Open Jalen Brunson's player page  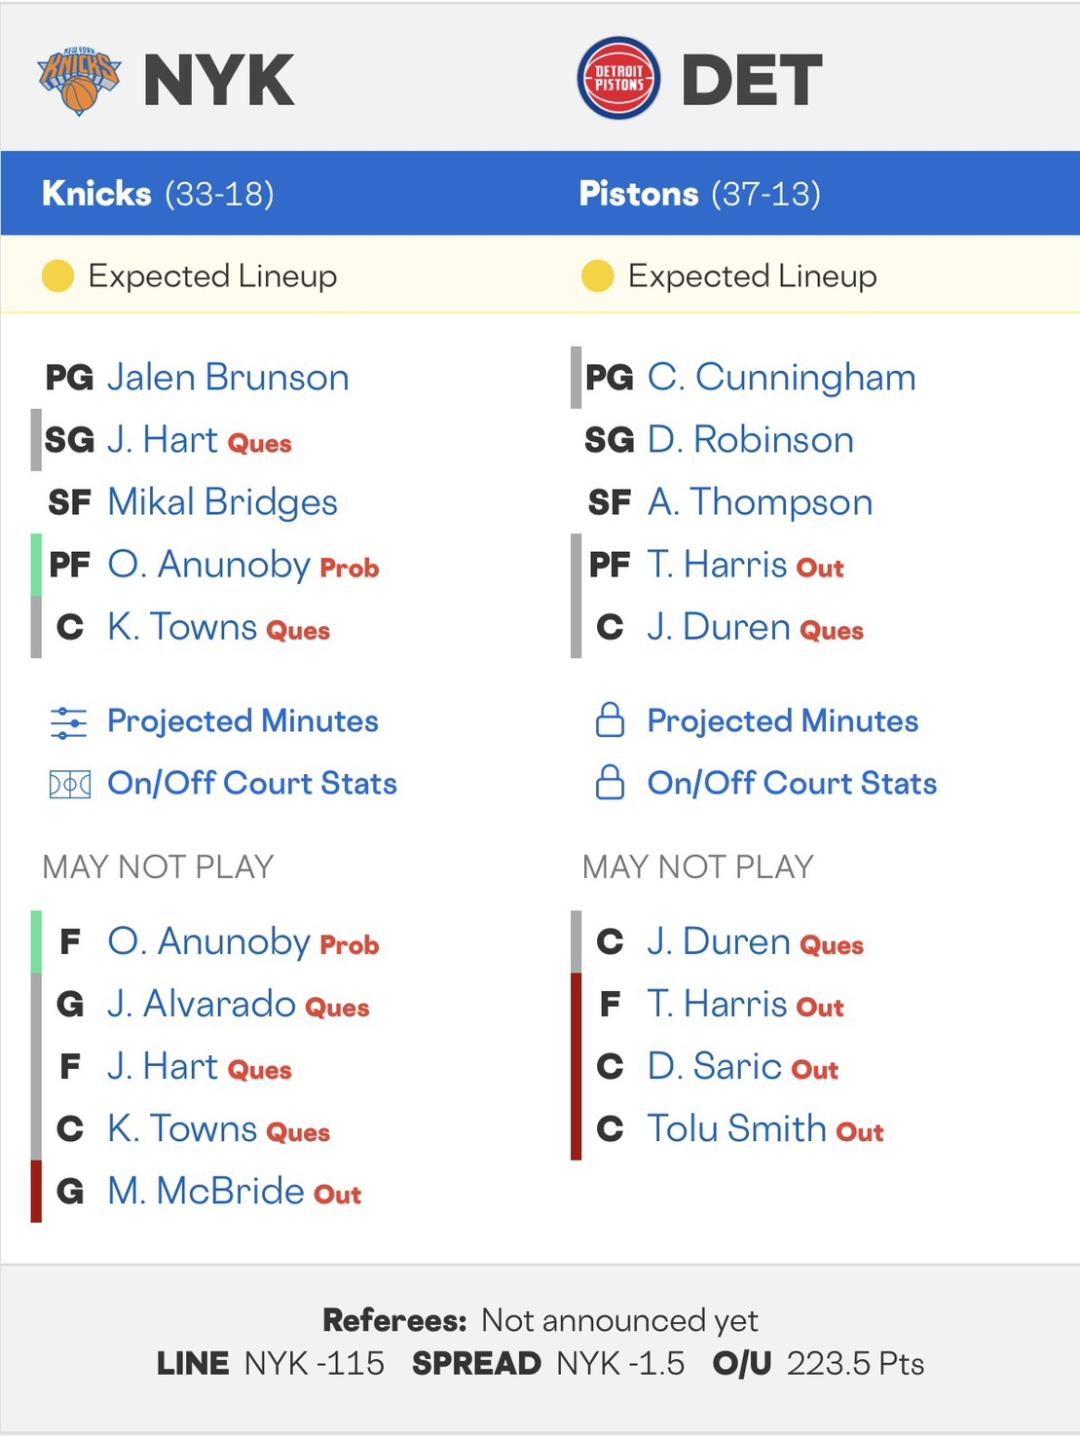(x=228, y=378)
